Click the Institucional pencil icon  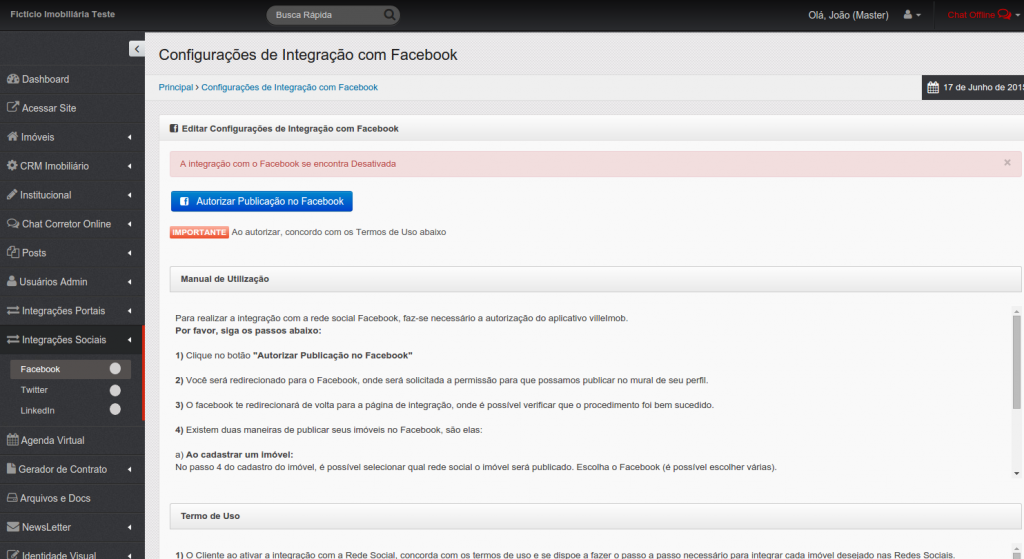[12, 195]
